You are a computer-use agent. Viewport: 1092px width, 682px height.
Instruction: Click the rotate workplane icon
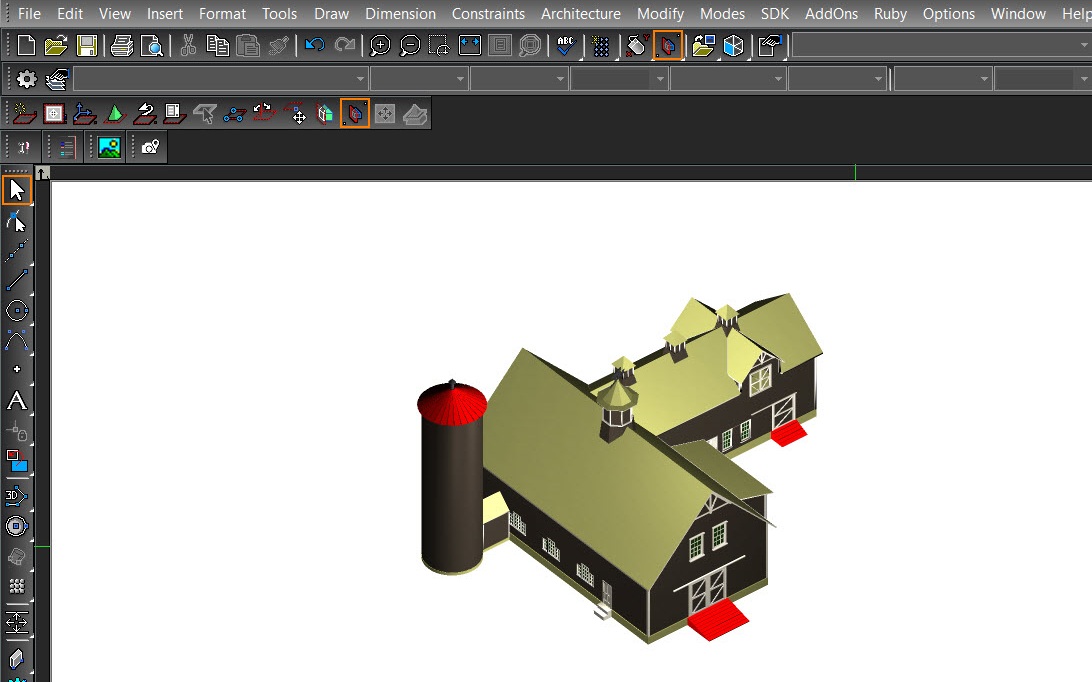coord(265,112)
